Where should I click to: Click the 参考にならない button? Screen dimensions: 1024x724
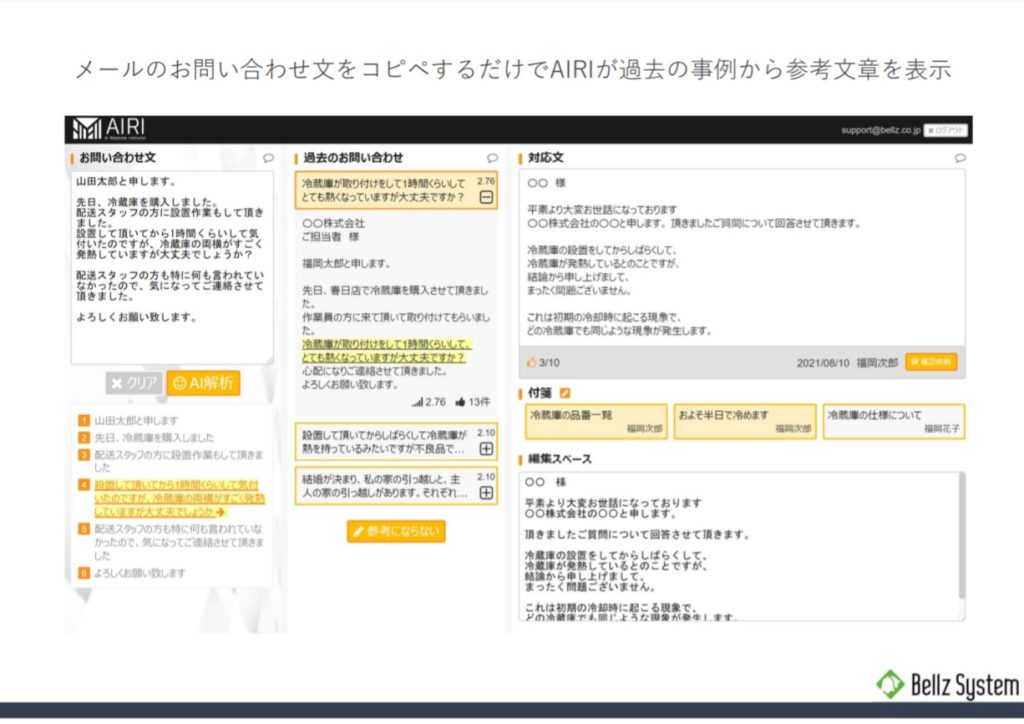[x=396, y=531]
